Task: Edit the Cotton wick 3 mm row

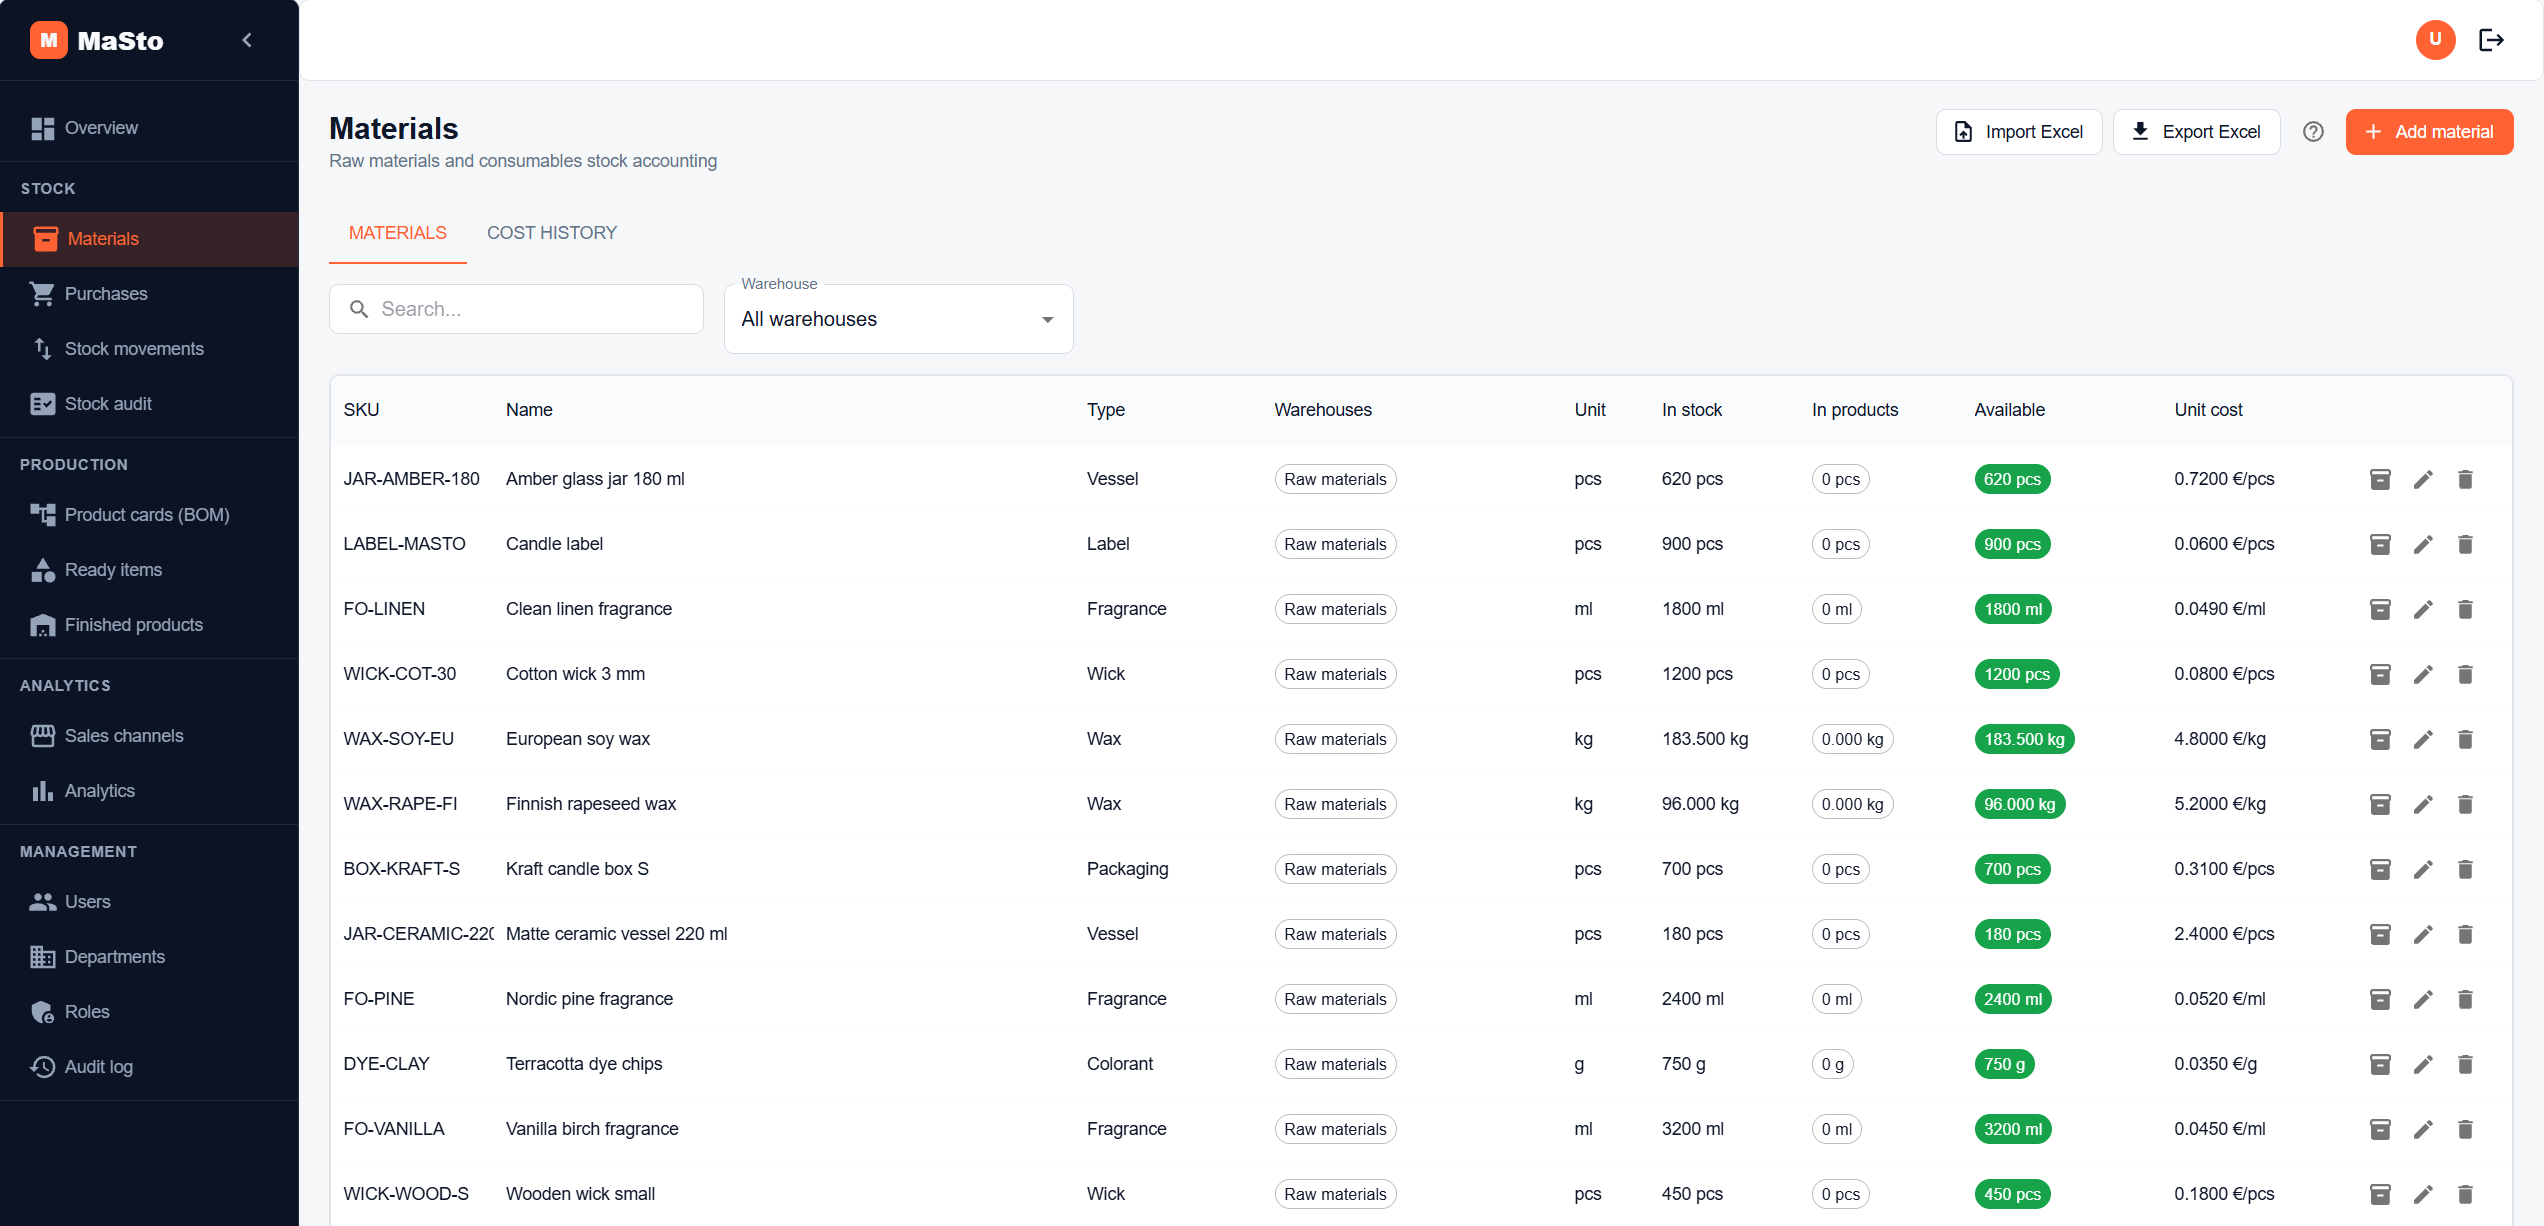Action: click(x=2422, y=674)
